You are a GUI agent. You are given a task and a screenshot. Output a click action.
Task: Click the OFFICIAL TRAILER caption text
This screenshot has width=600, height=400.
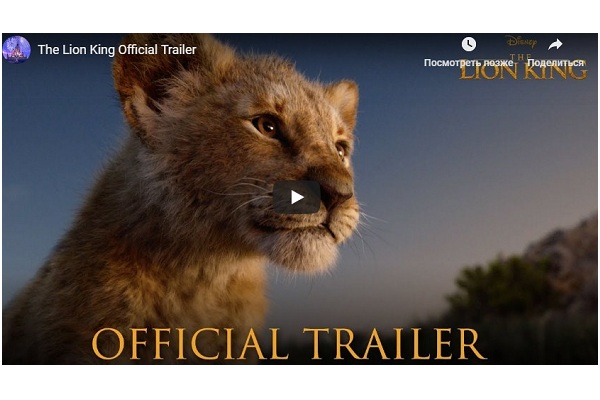pyautogui.click(x=289, y=343)
